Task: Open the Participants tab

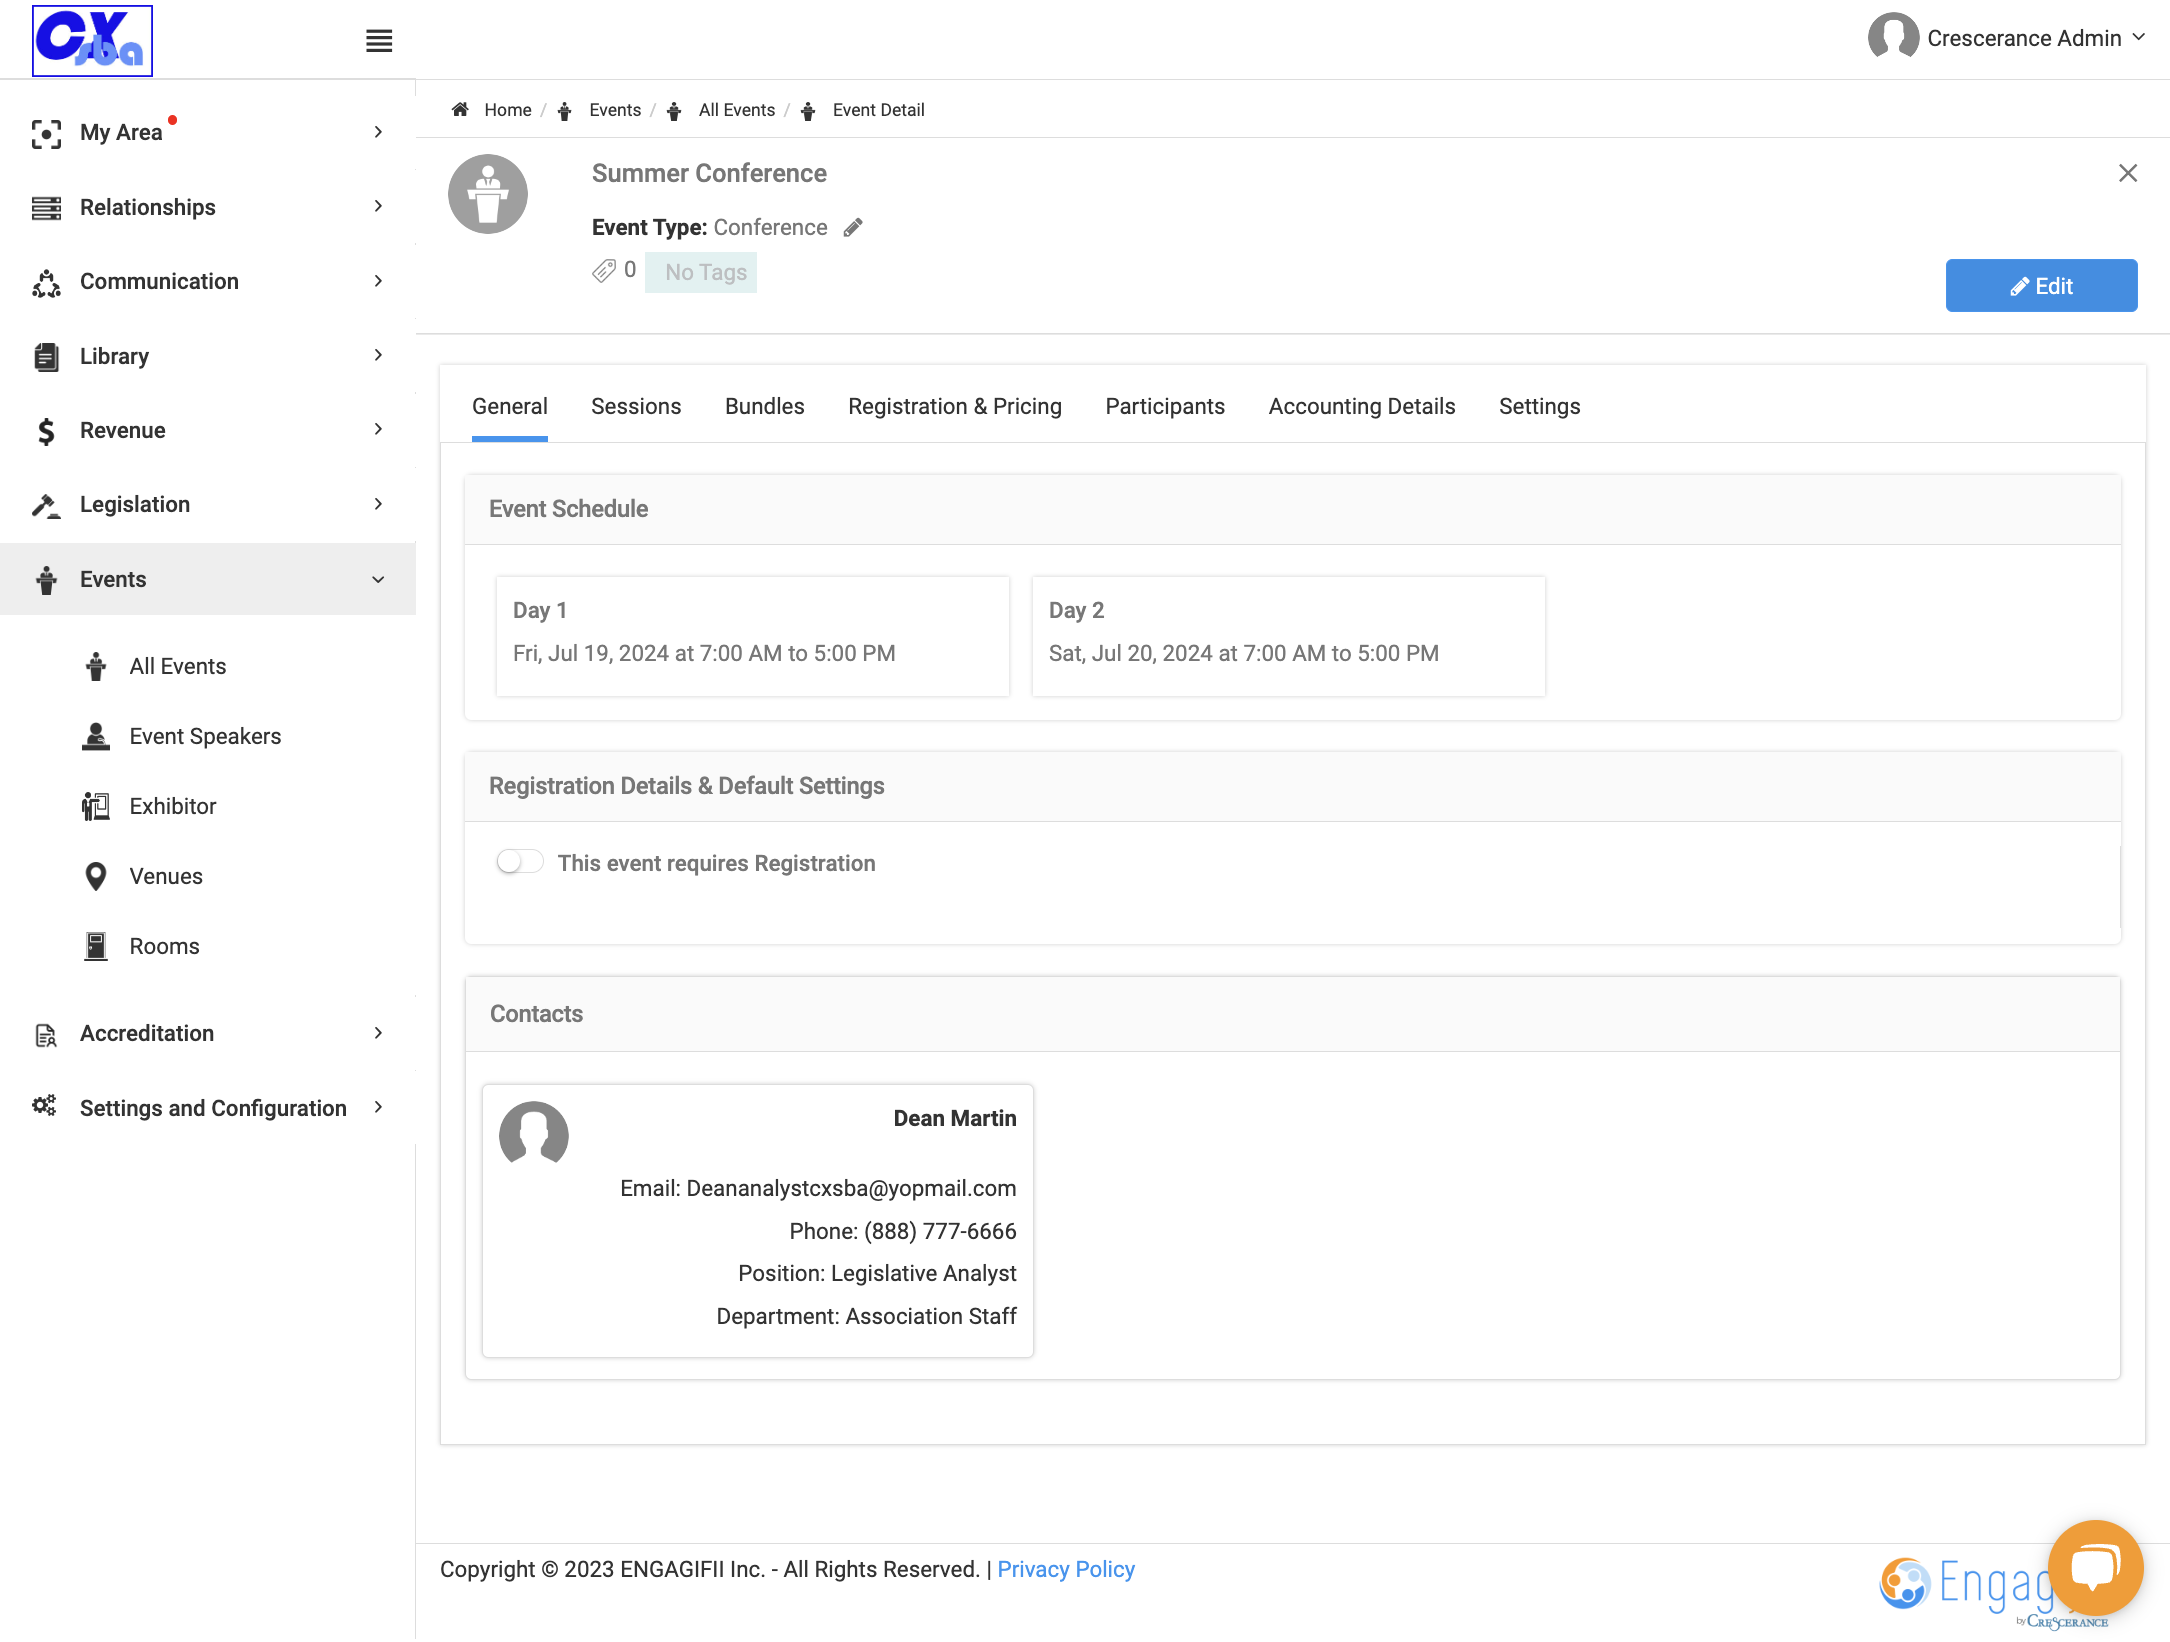Action: [x=1165, y=406]
